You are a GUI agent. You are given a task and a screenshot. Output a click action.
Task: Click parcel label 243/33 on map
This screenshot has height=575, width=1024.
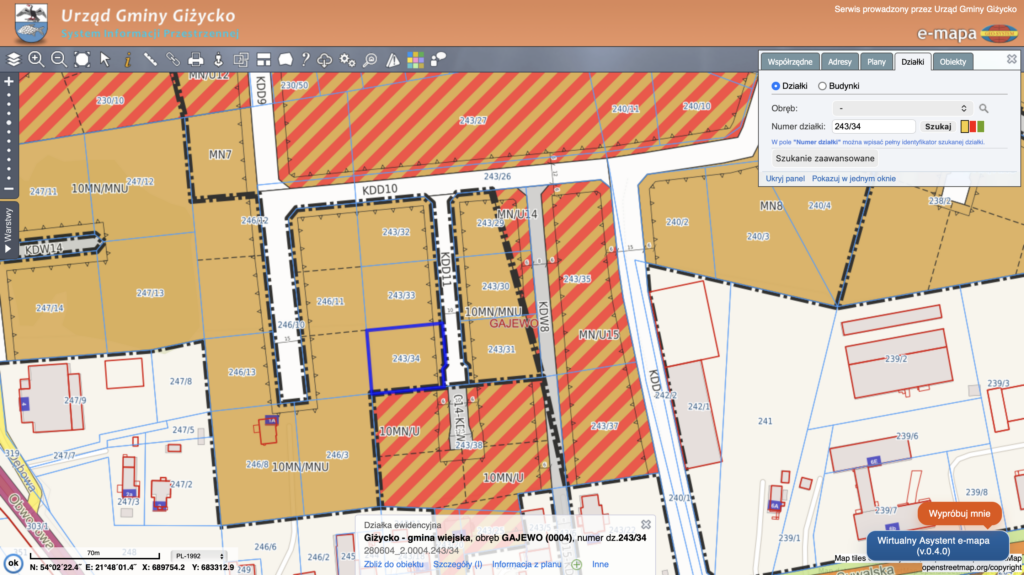coord(401,295)
